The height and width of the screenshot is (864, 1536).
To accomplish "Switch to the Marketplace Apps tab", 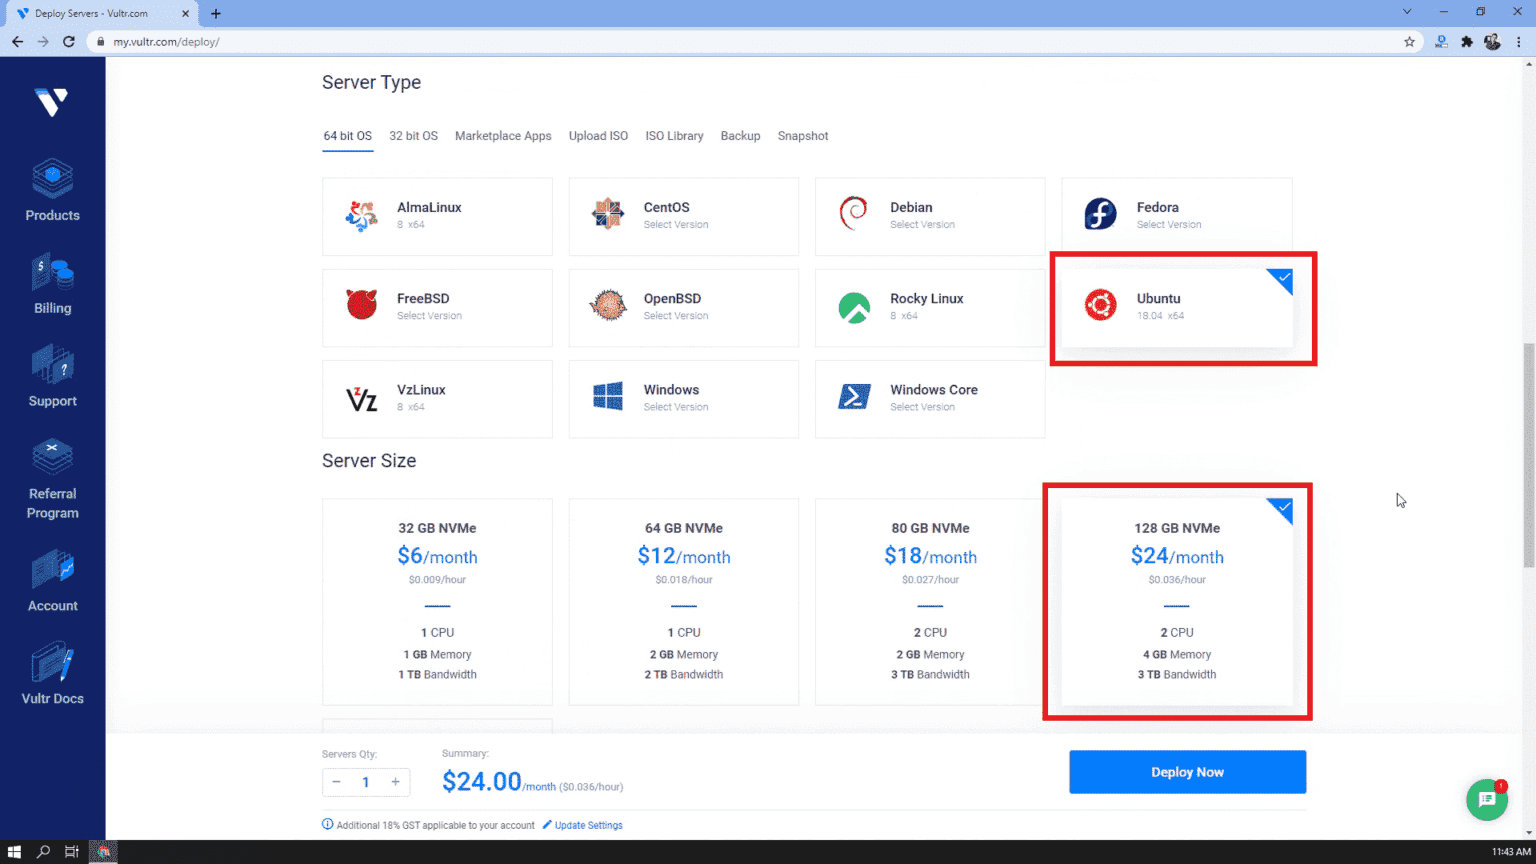I will tap(503, 135).
